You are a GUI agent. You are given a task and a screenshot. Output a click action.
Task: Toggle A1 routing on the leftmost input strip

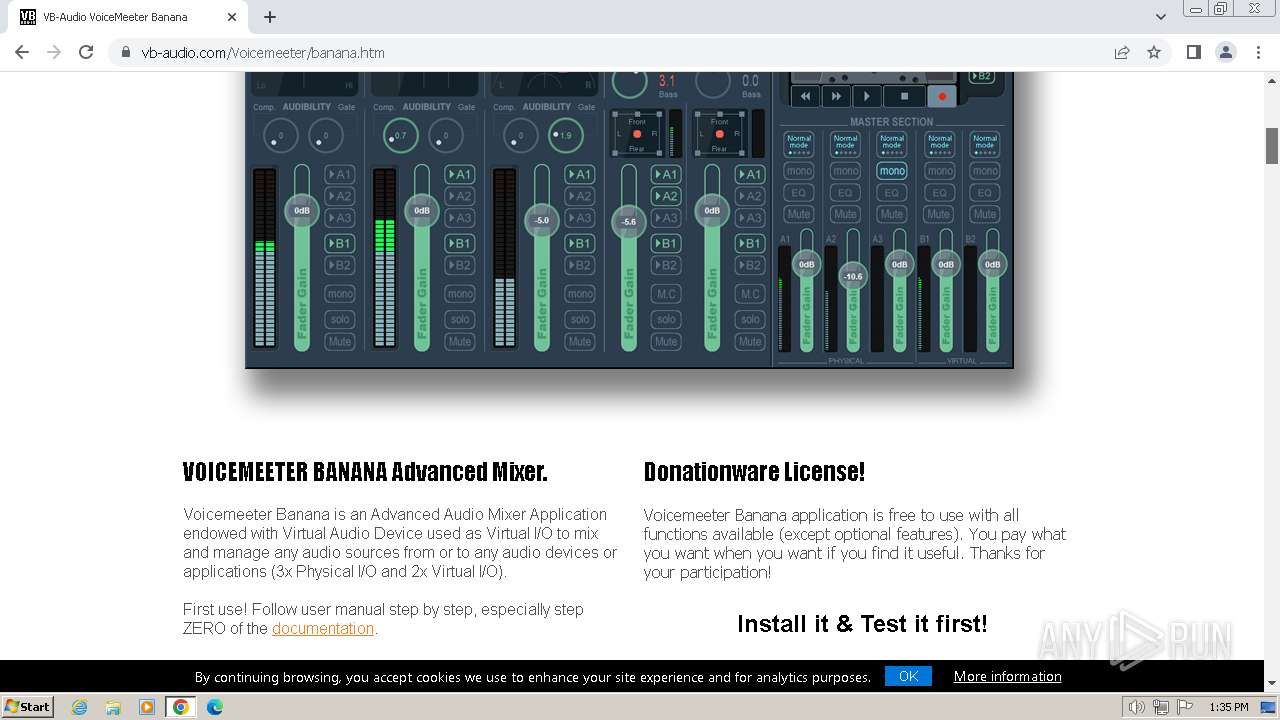point(340,174)
